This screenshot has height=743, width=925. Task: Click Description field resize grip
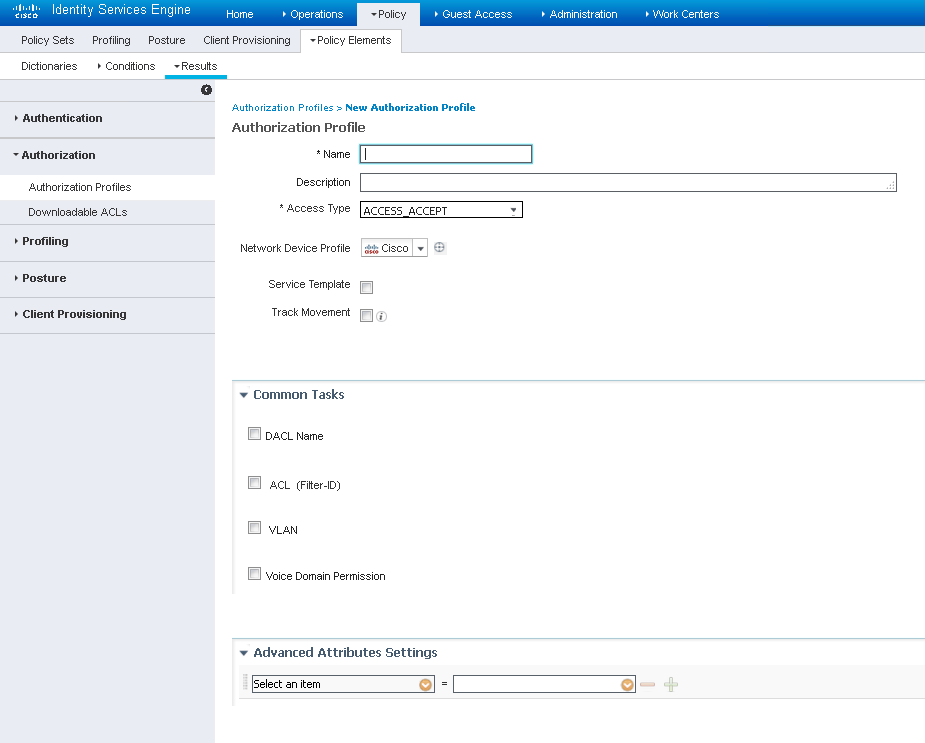tap(890, 185)
